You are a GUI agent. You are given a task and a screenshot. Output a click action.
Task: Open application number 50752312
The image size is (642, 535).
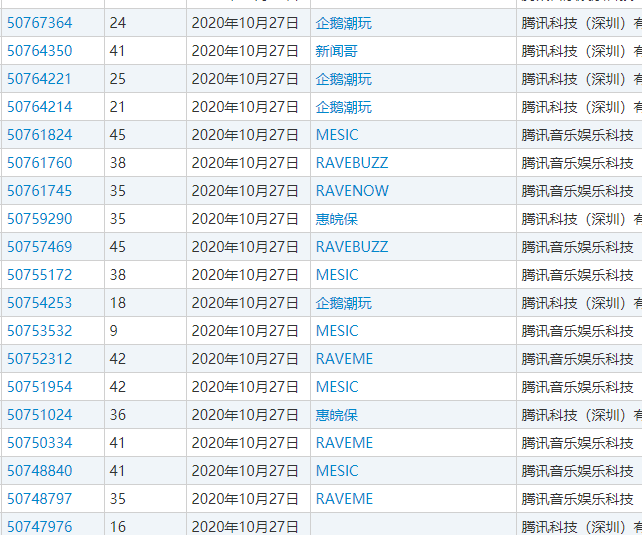click(40, 359)
